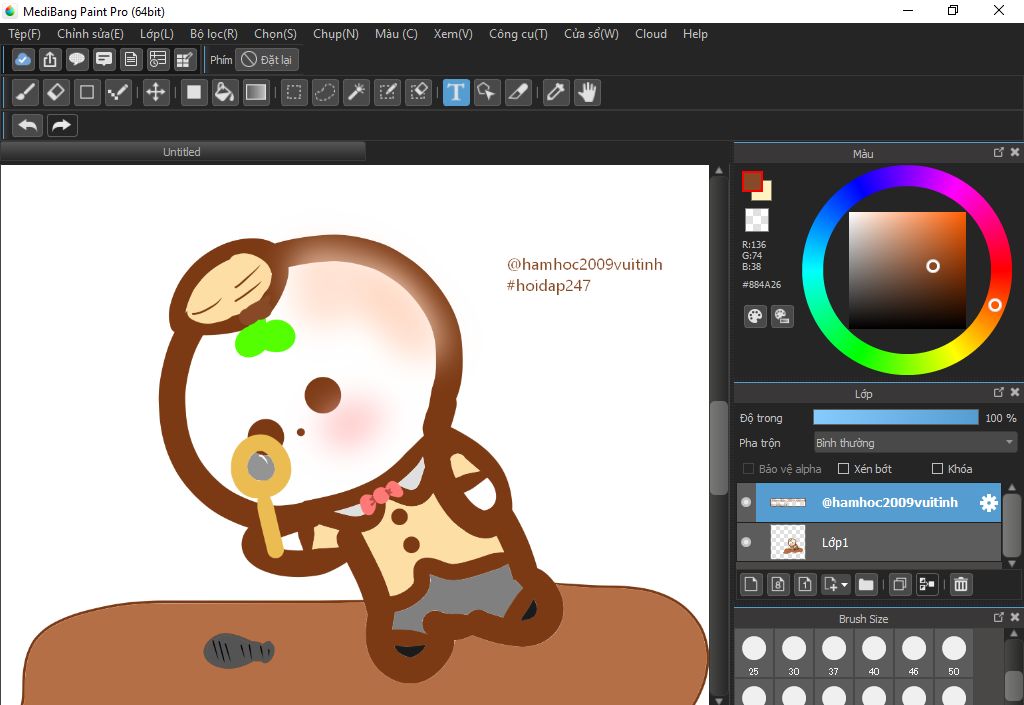
Task: Select brush size 50
Action: coord(953,655)
